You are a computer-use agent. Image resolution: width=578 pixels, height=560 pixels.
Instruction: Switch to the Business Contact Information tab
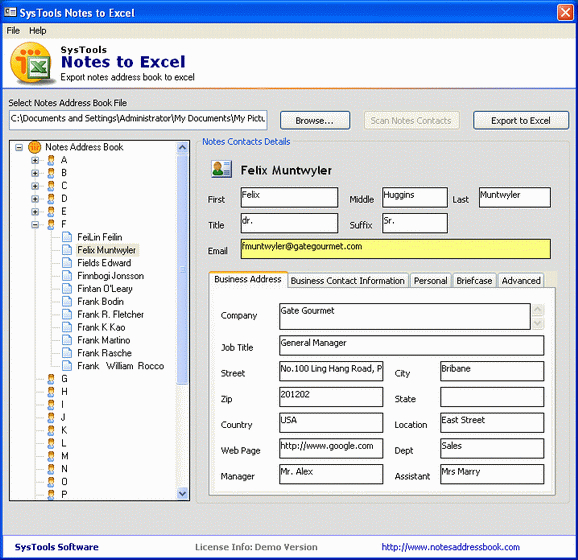(348, 281)
